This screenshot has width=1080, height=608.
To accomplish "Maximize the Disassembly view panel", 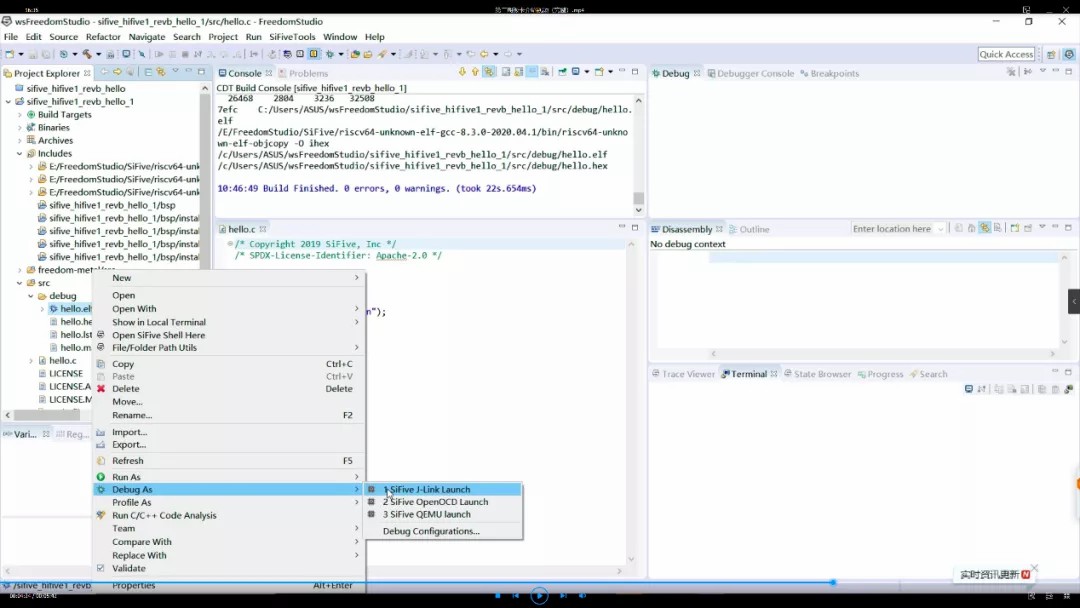I will (x=1068, y=227).
